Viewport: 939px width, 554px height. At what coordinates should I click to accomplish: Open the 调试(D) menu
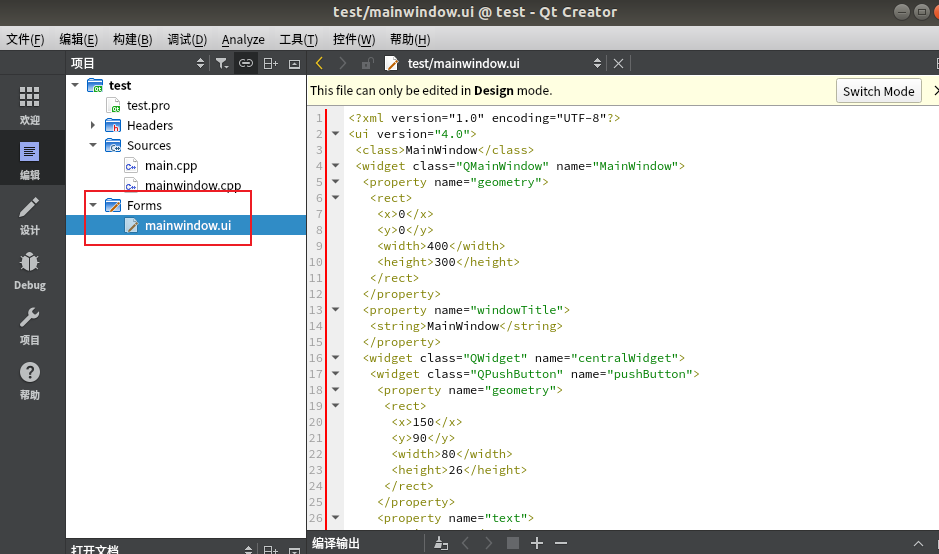(x=187, y=40)
